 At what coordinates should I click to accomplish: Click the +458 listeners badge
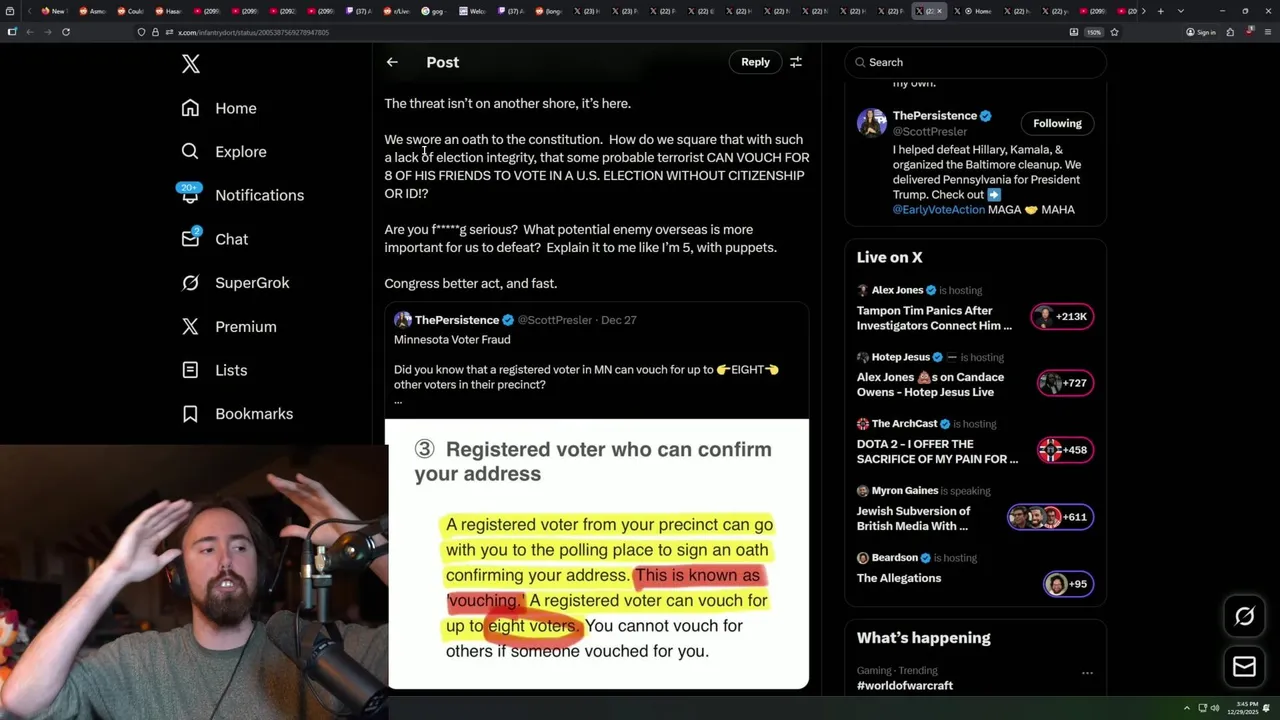1065,450
